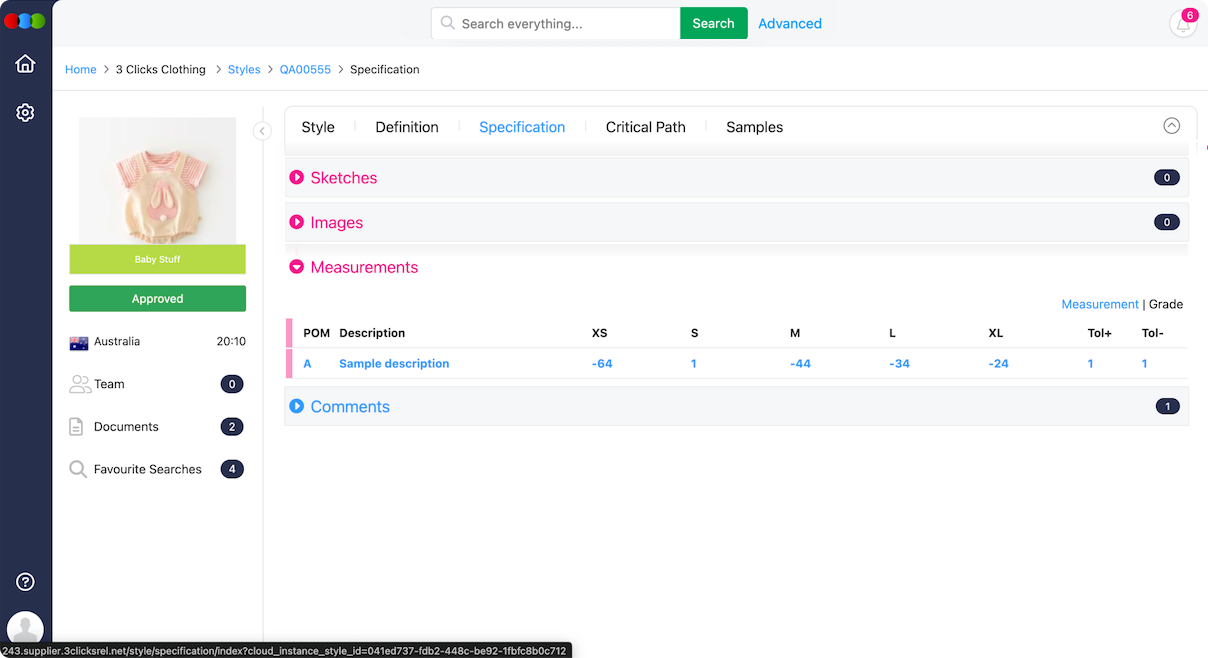Image resolution: width=1208 pixels, height=658 pixels.
Task: Expand the Sketches section
Action: [297, 178]
